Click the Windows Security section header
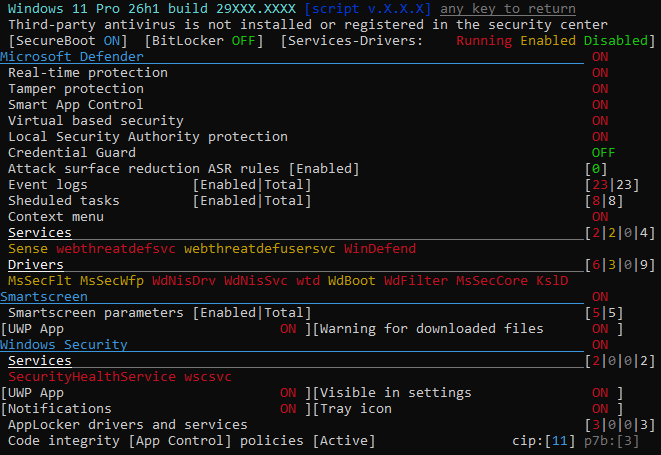This screenshot has height=455, width=661. click(64, 345)
